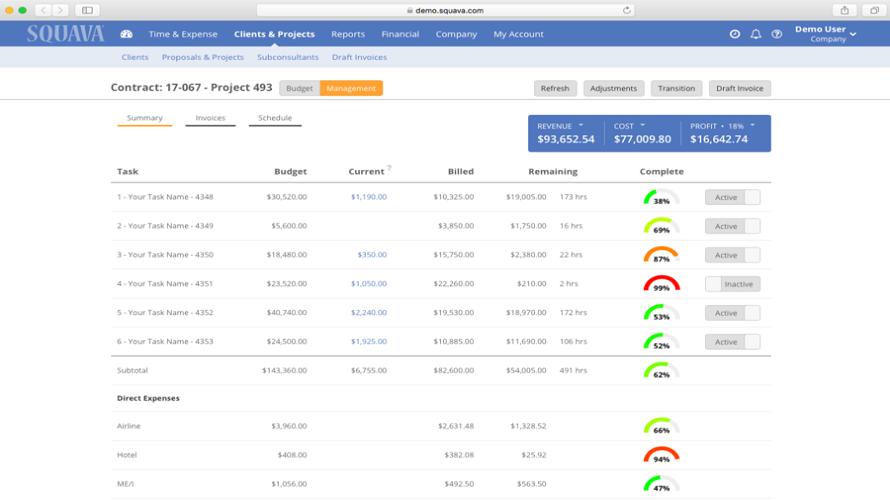
Task: Click help icon beside Current column
Action: [389, 168]
